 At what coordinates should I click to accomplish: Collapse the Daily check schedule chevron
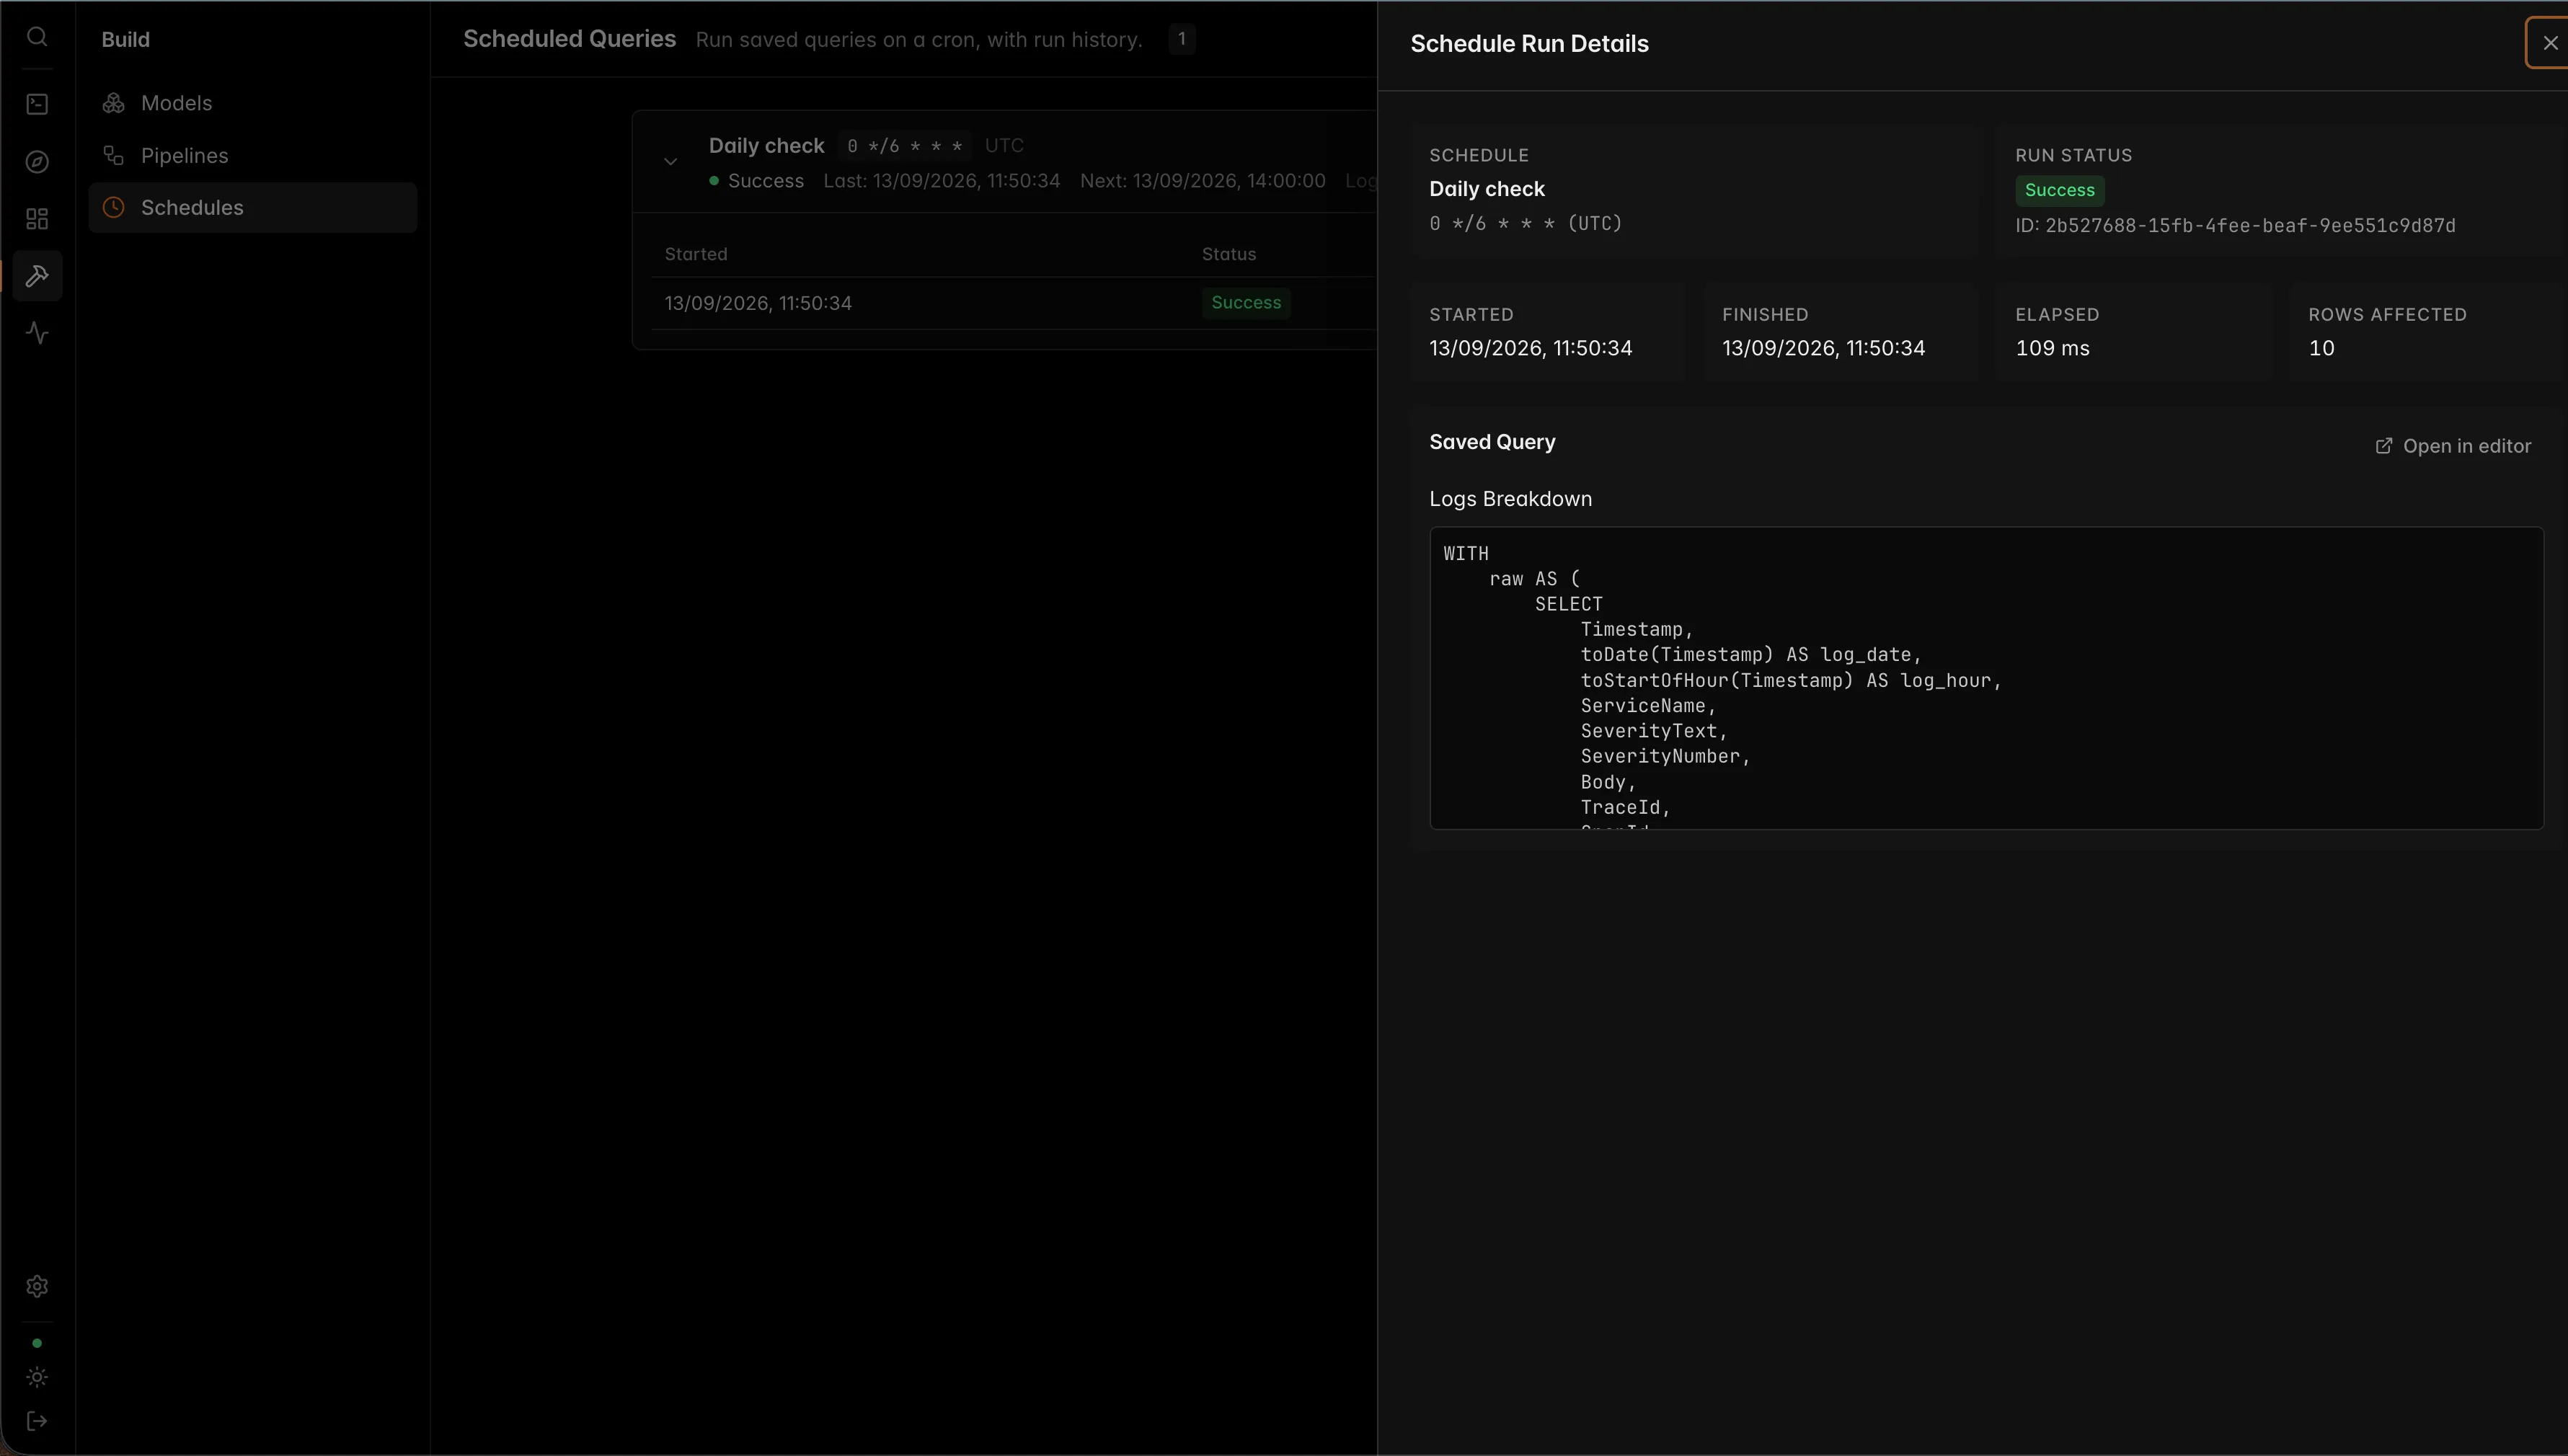[671, 162]
